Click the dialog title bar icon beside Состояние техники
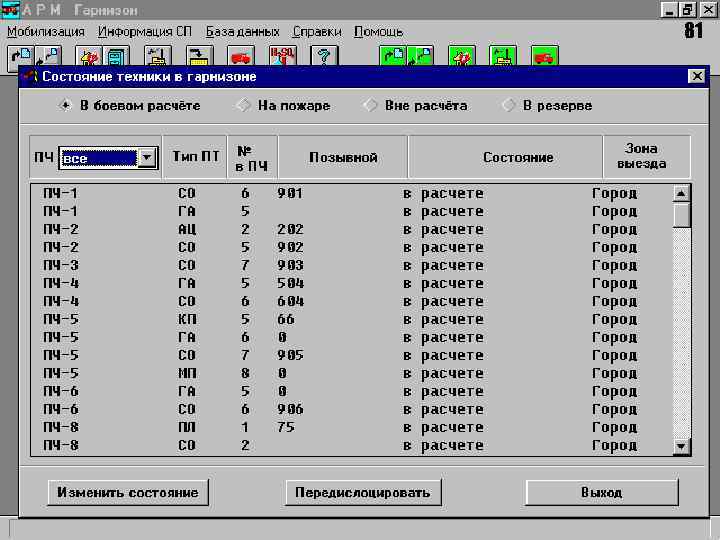 (30, 76)
